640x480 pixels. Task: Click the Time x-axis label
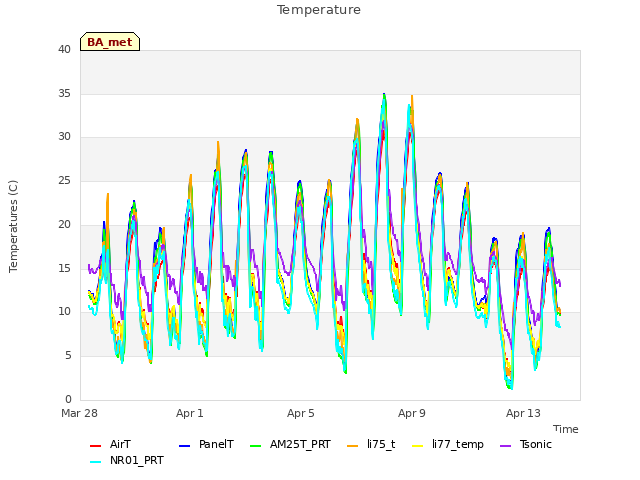pyautogui.click(x=566, y=429)
